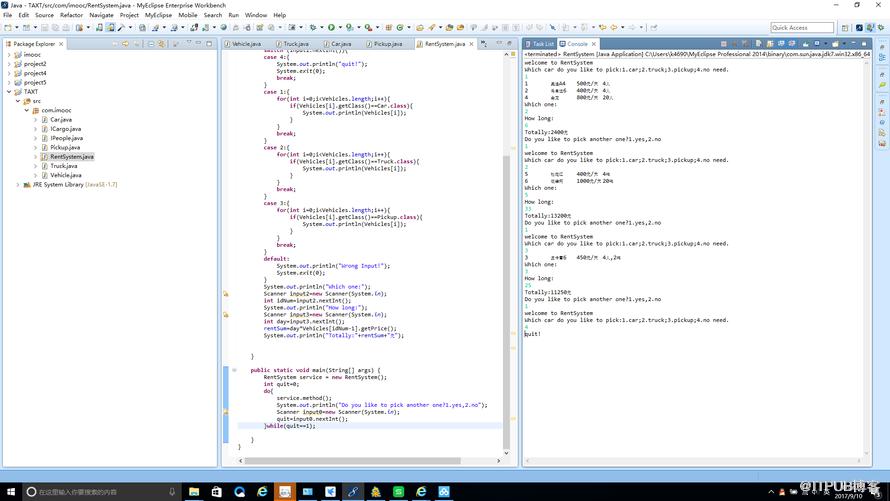The width and height of the screenshot is (890, 501).
Task: Open the External Tools dropdown arrow
Action: click(x=377, y=27)
